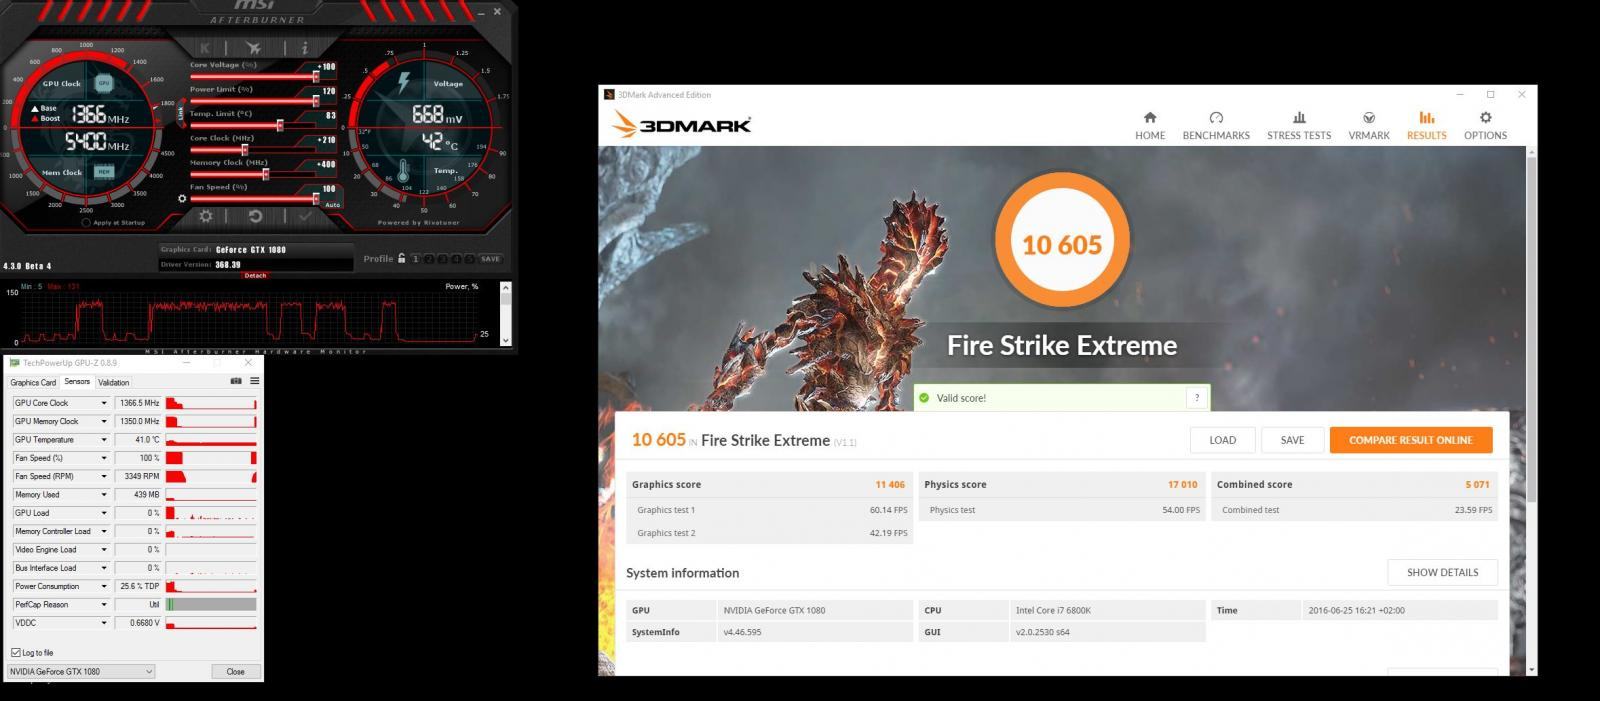Click the airplane OC scanner icon in Afterburner
This screenshot has width=1600, height=701.
pyautogui.click(x=254, y=47)
